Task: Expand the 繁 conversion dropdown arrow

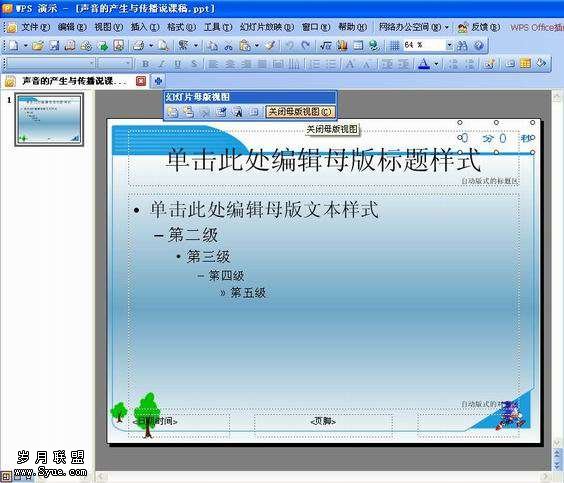Action: [x=196, y=46]
